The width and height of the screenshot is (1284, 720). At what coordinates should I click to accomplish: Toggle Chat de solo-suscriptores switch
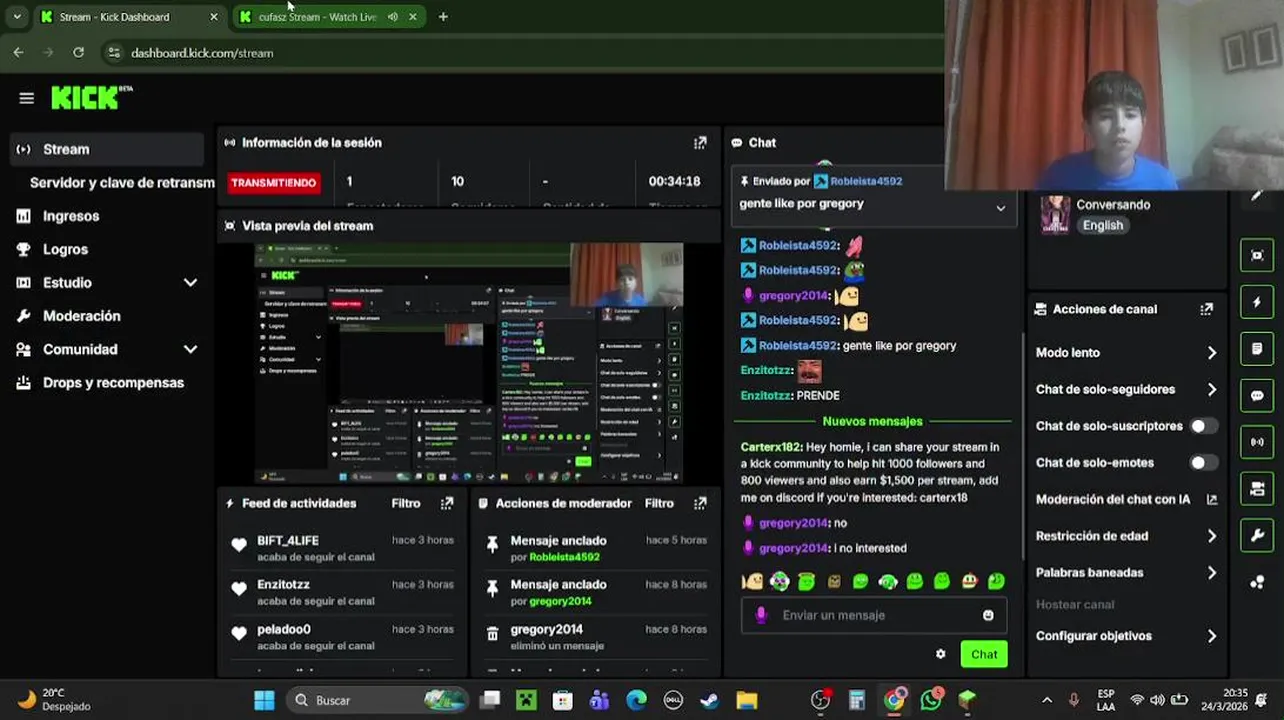coord(1204,426)
